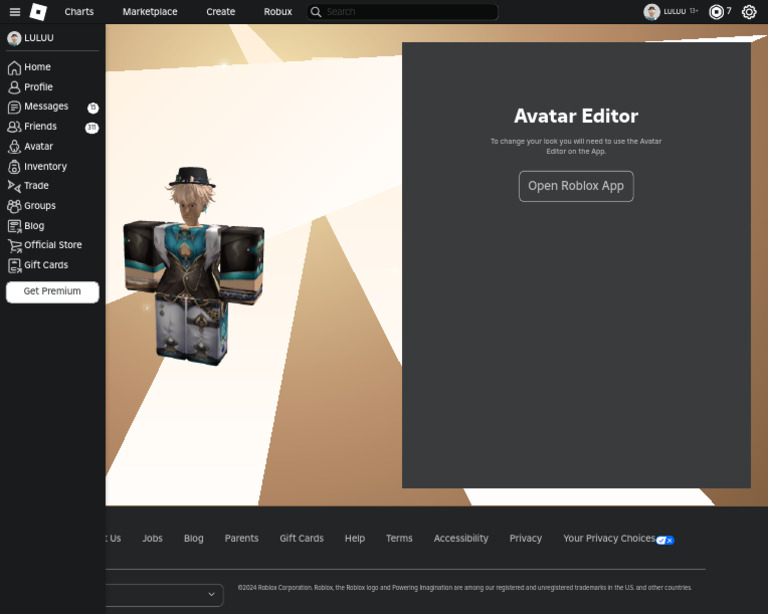This screenshot has height=614, width=768.
Task: Open the Create tab
Action: 220,12
